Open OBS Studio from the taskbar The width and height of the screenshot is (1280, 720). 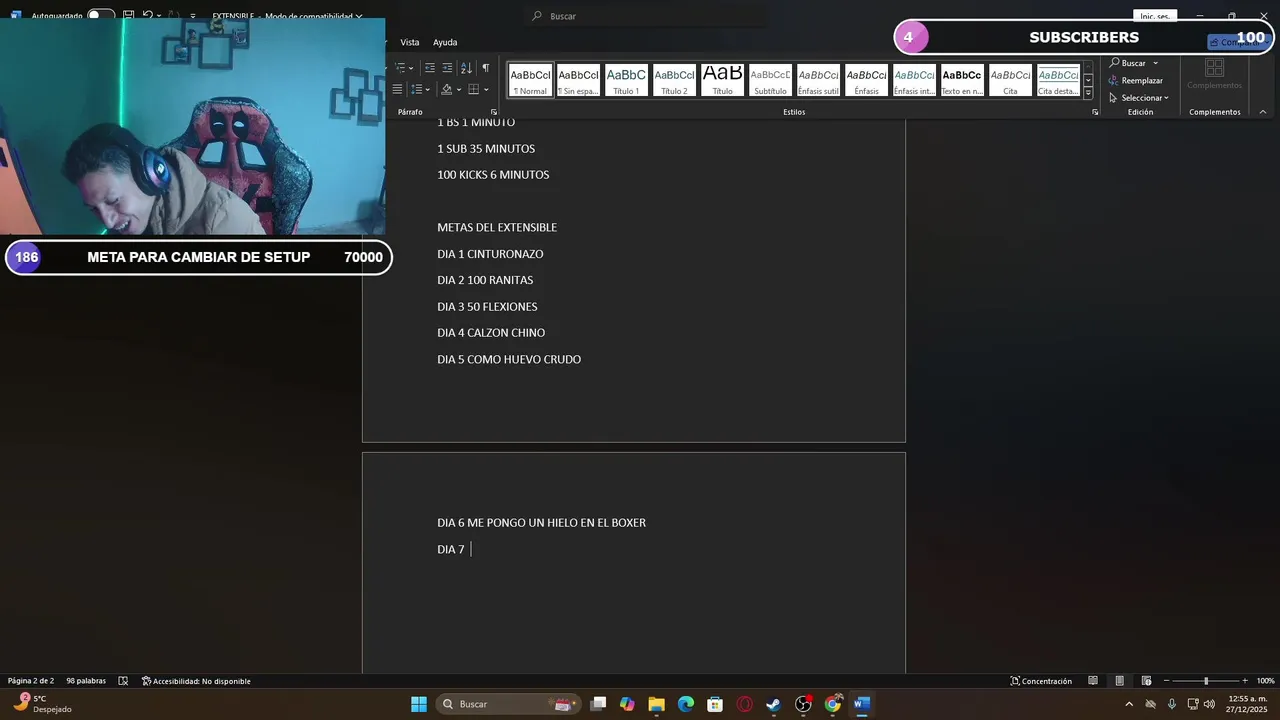(803, 704)
